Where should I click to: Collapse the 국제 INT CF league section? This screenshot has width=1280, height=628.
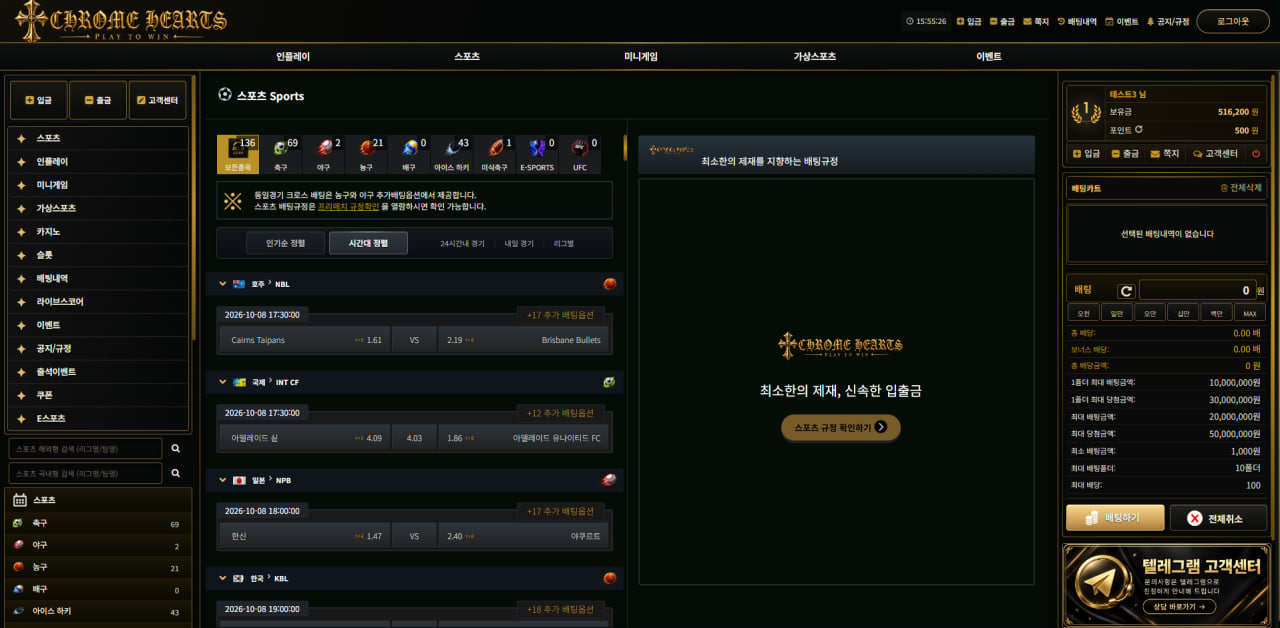click(x=223, y=382)
